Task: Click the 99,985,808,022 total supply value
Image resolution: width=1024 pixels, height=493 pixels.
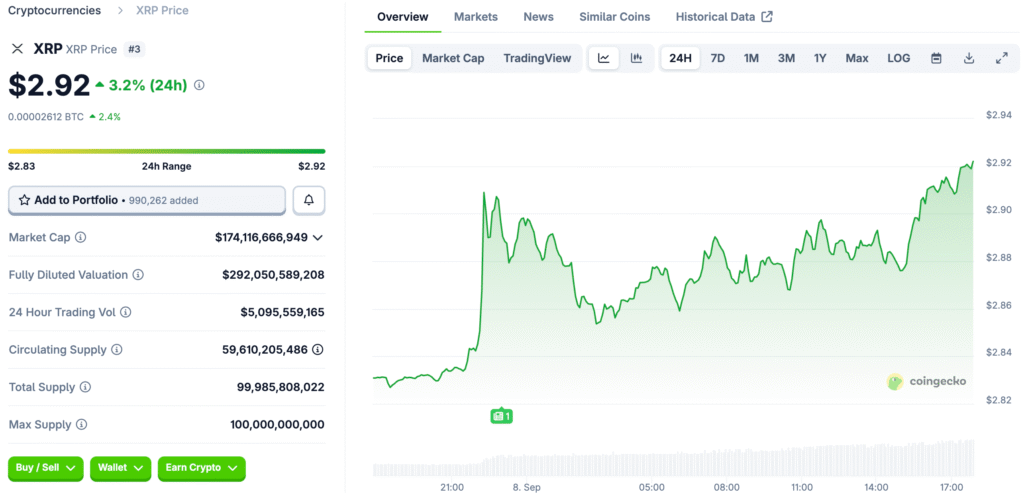Action: 281,387
